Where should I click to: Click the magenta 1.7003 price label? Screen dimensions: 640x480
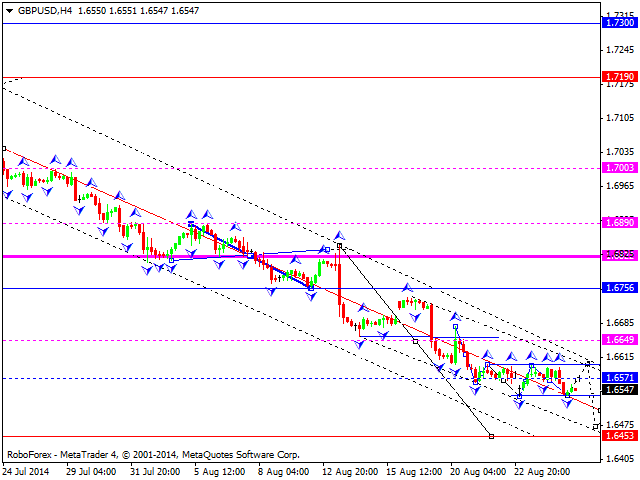[620, 168]
